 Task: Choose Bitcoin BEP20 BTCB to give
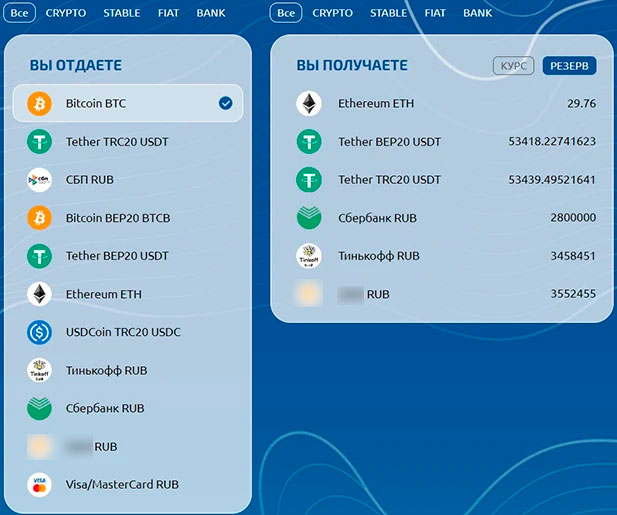pos(117,218)
